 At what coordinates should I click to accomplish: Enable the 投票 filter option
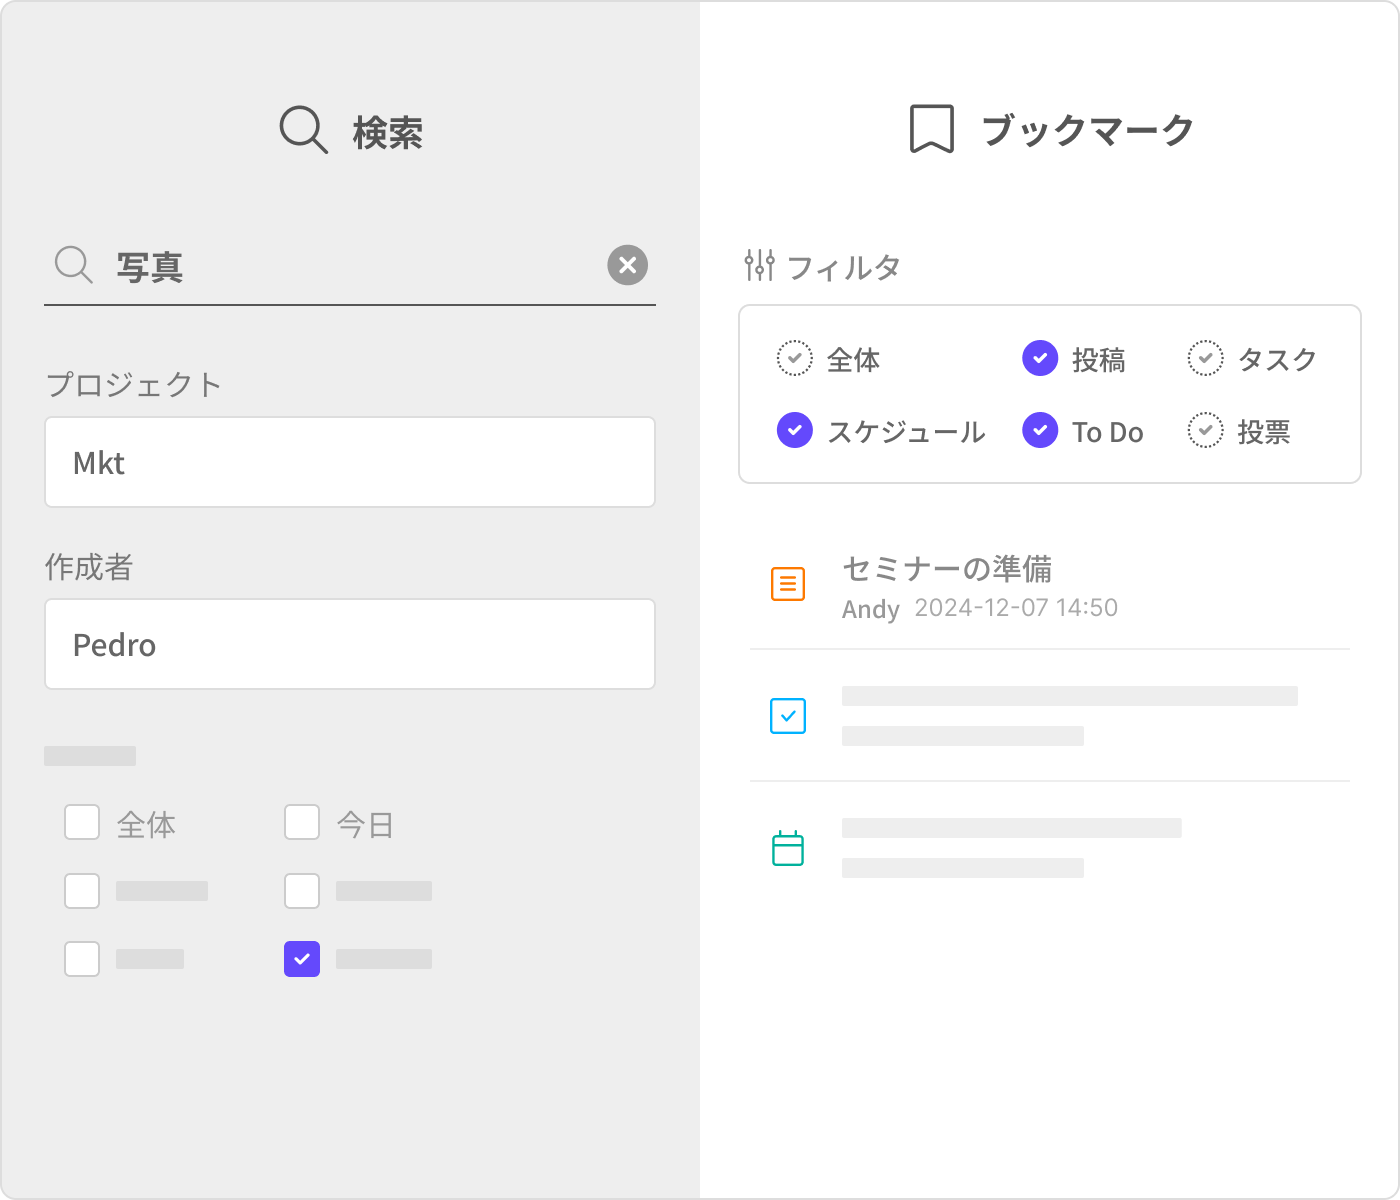1205,431
